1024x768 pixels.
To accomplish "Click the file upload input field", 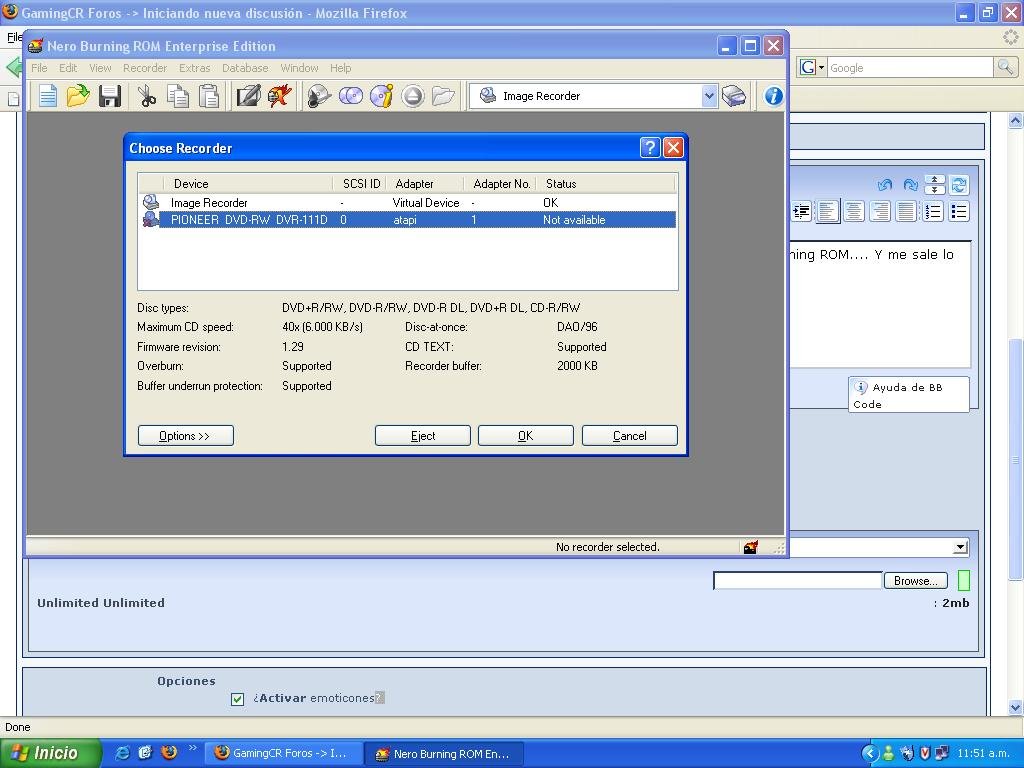I will (797, 581).
